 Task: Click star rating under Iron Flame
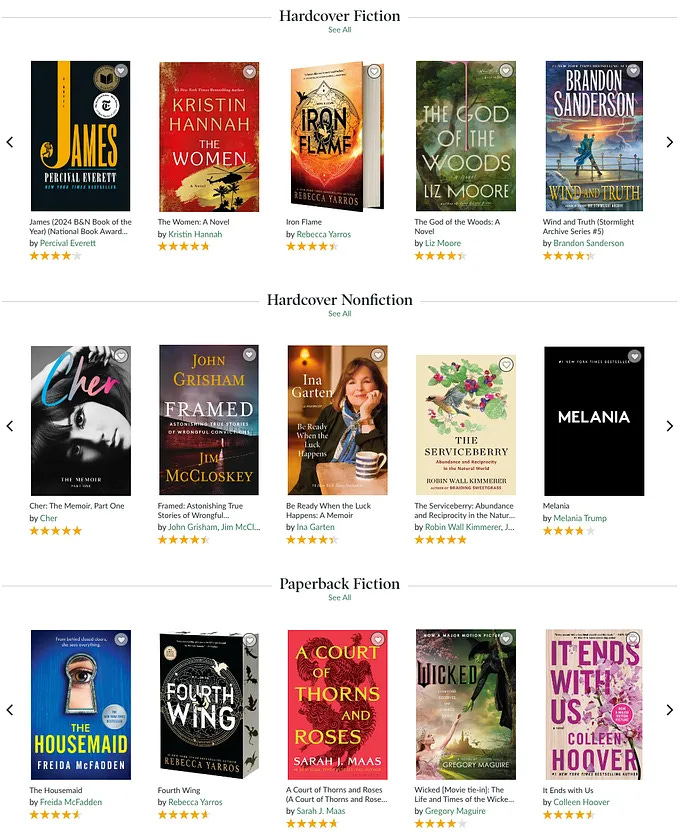[x=312, y=246]
